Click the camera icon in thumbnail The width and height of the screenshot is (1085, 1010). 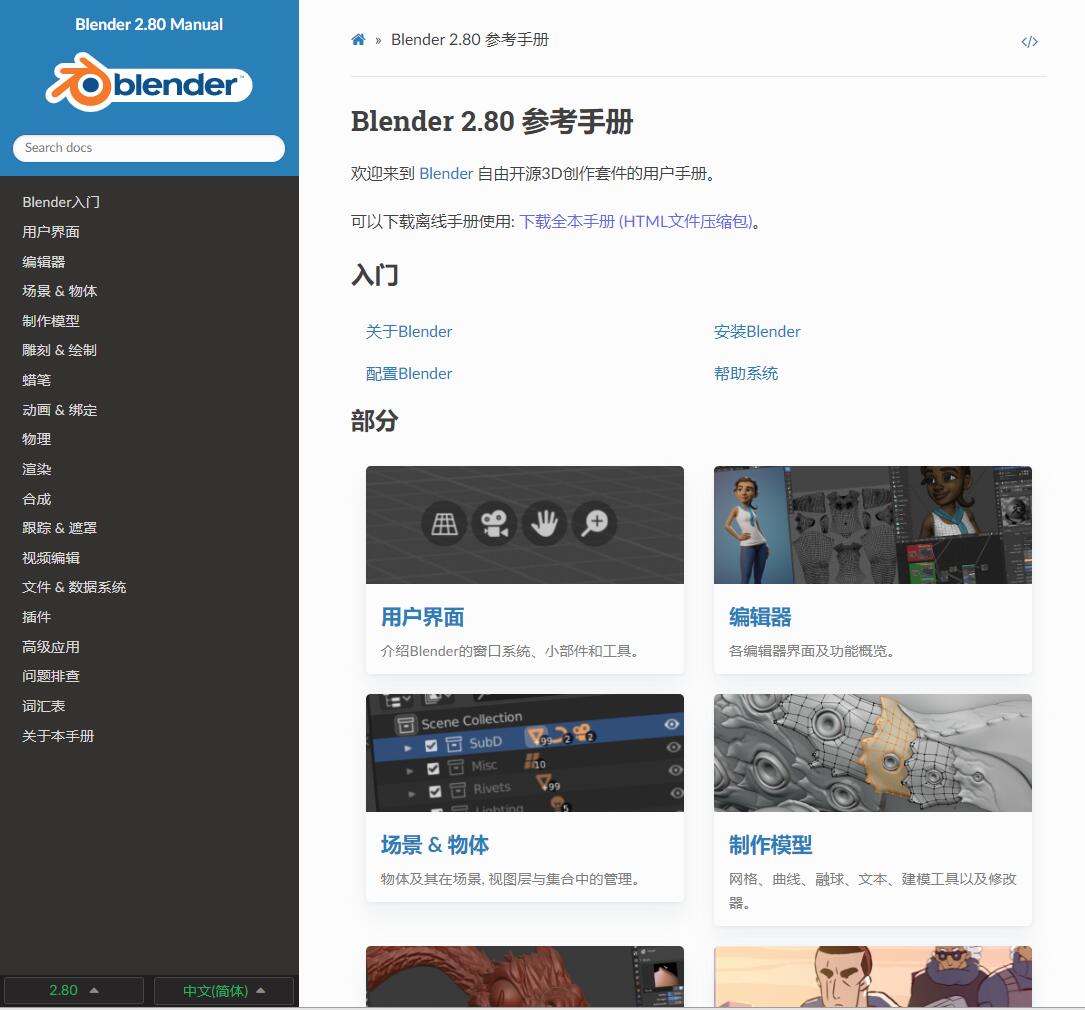(x=494, y=523)
